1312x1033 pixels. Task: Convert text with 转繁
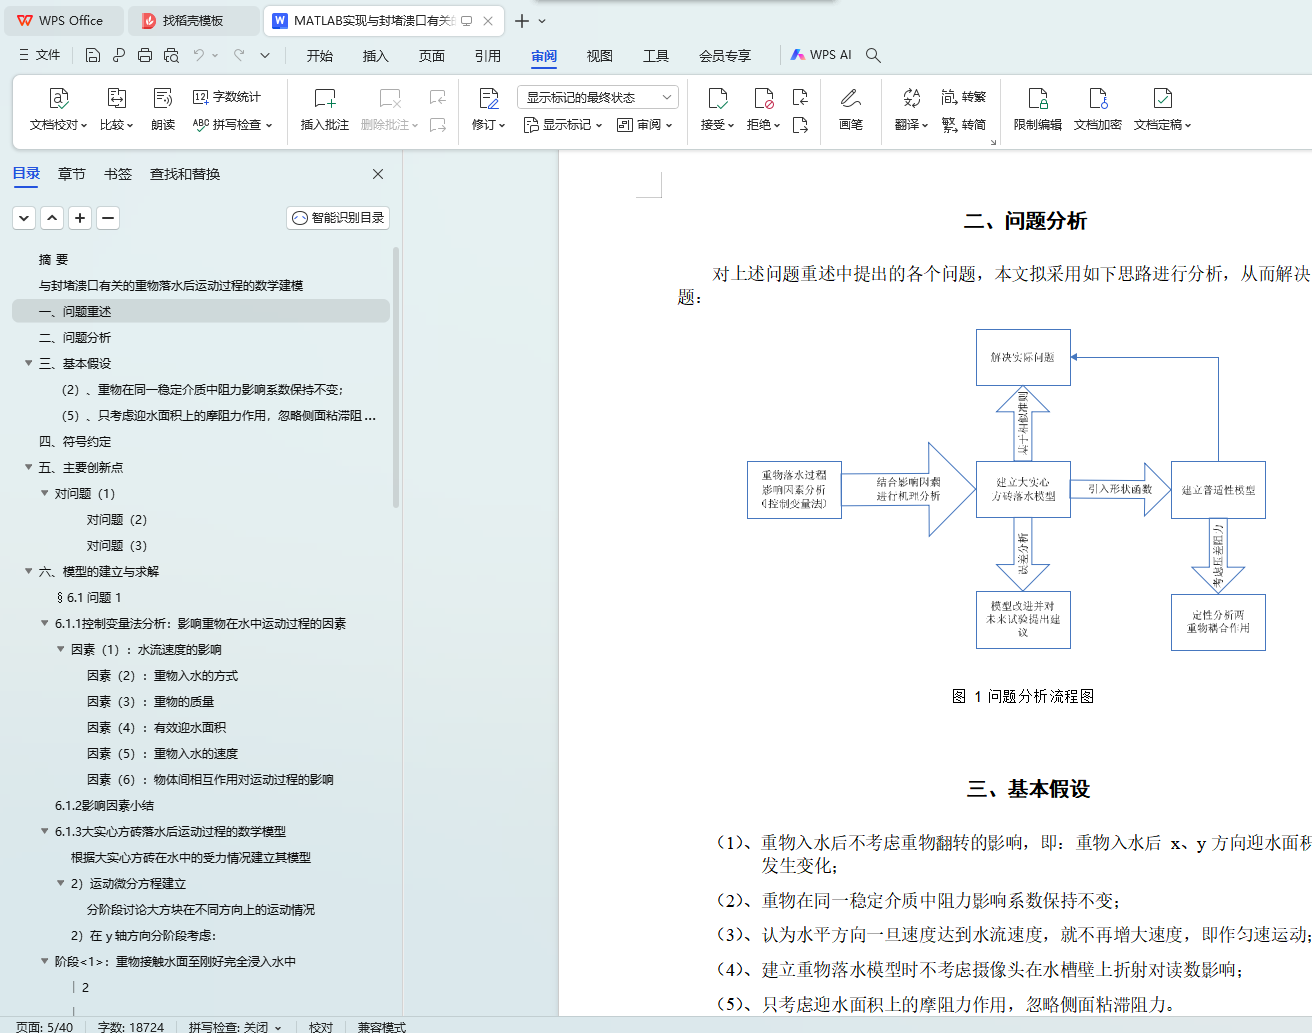[963, 97]
